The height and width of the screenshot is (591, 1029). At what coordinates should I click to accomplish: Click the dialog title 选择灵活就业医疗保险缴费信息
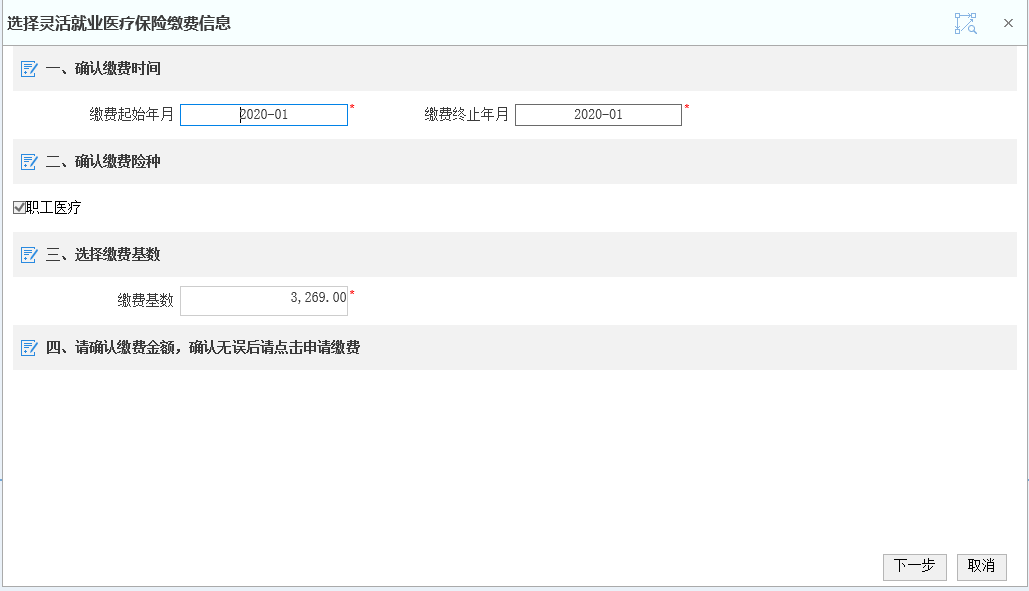[119, 24]
